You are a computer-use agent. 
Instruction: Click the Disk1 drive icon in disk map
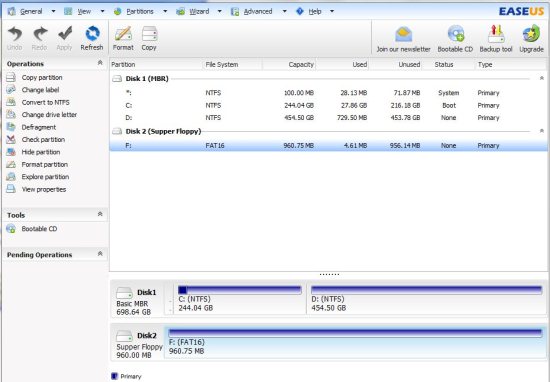(124, 293)
